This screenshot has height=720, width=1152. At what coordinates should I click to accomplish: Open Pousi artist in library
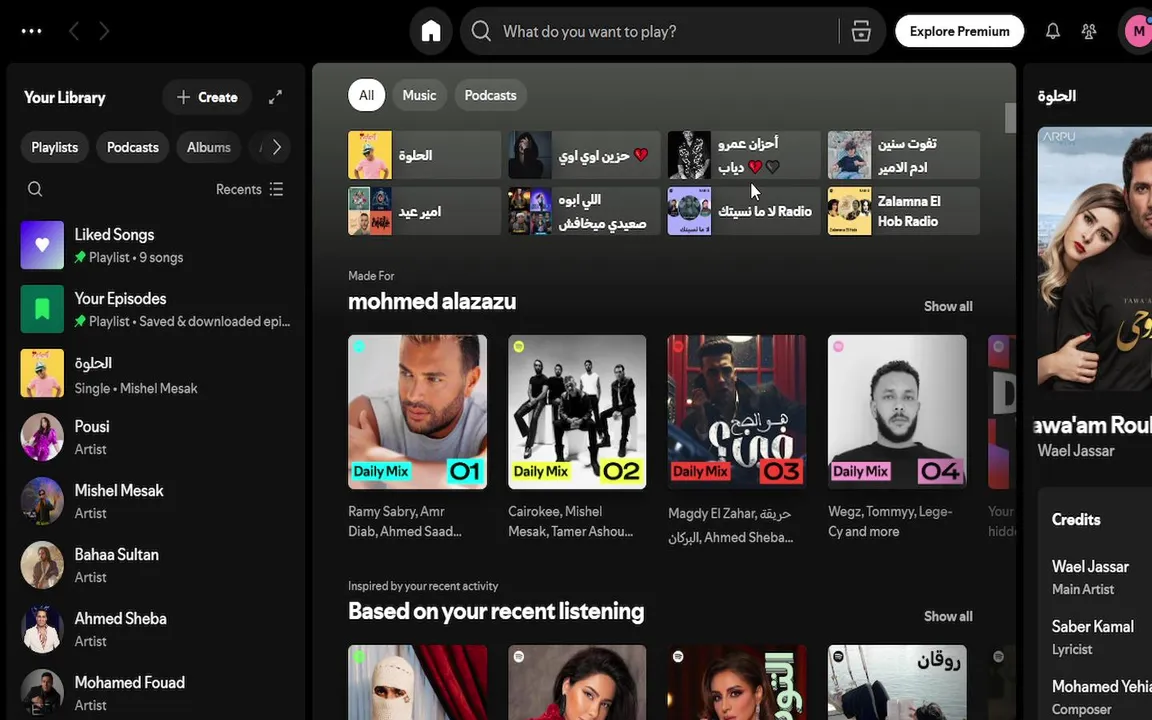[x=156, y=437]
